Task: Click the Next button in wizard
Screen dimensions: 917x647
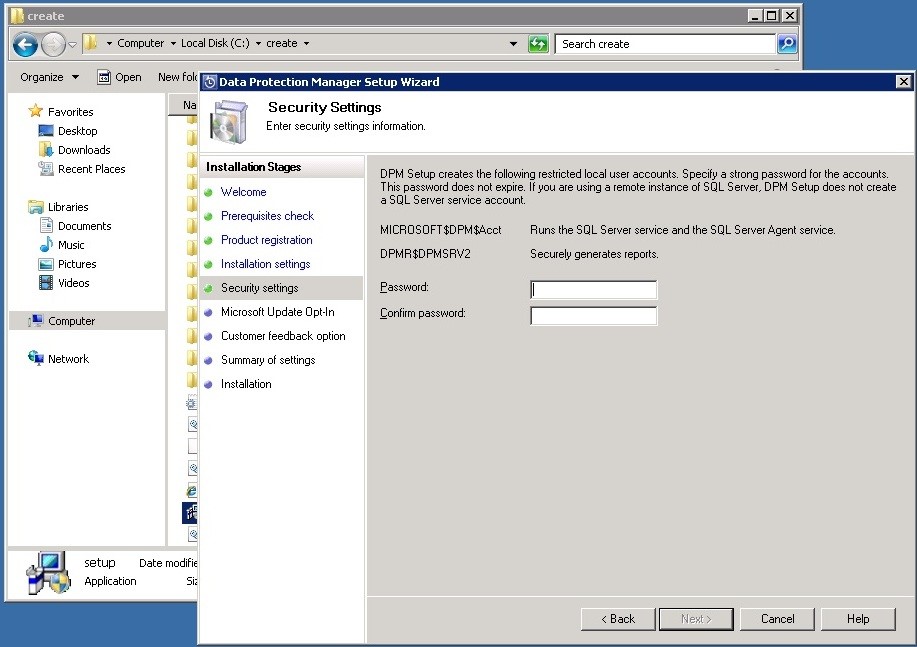Action: [696, 619]
